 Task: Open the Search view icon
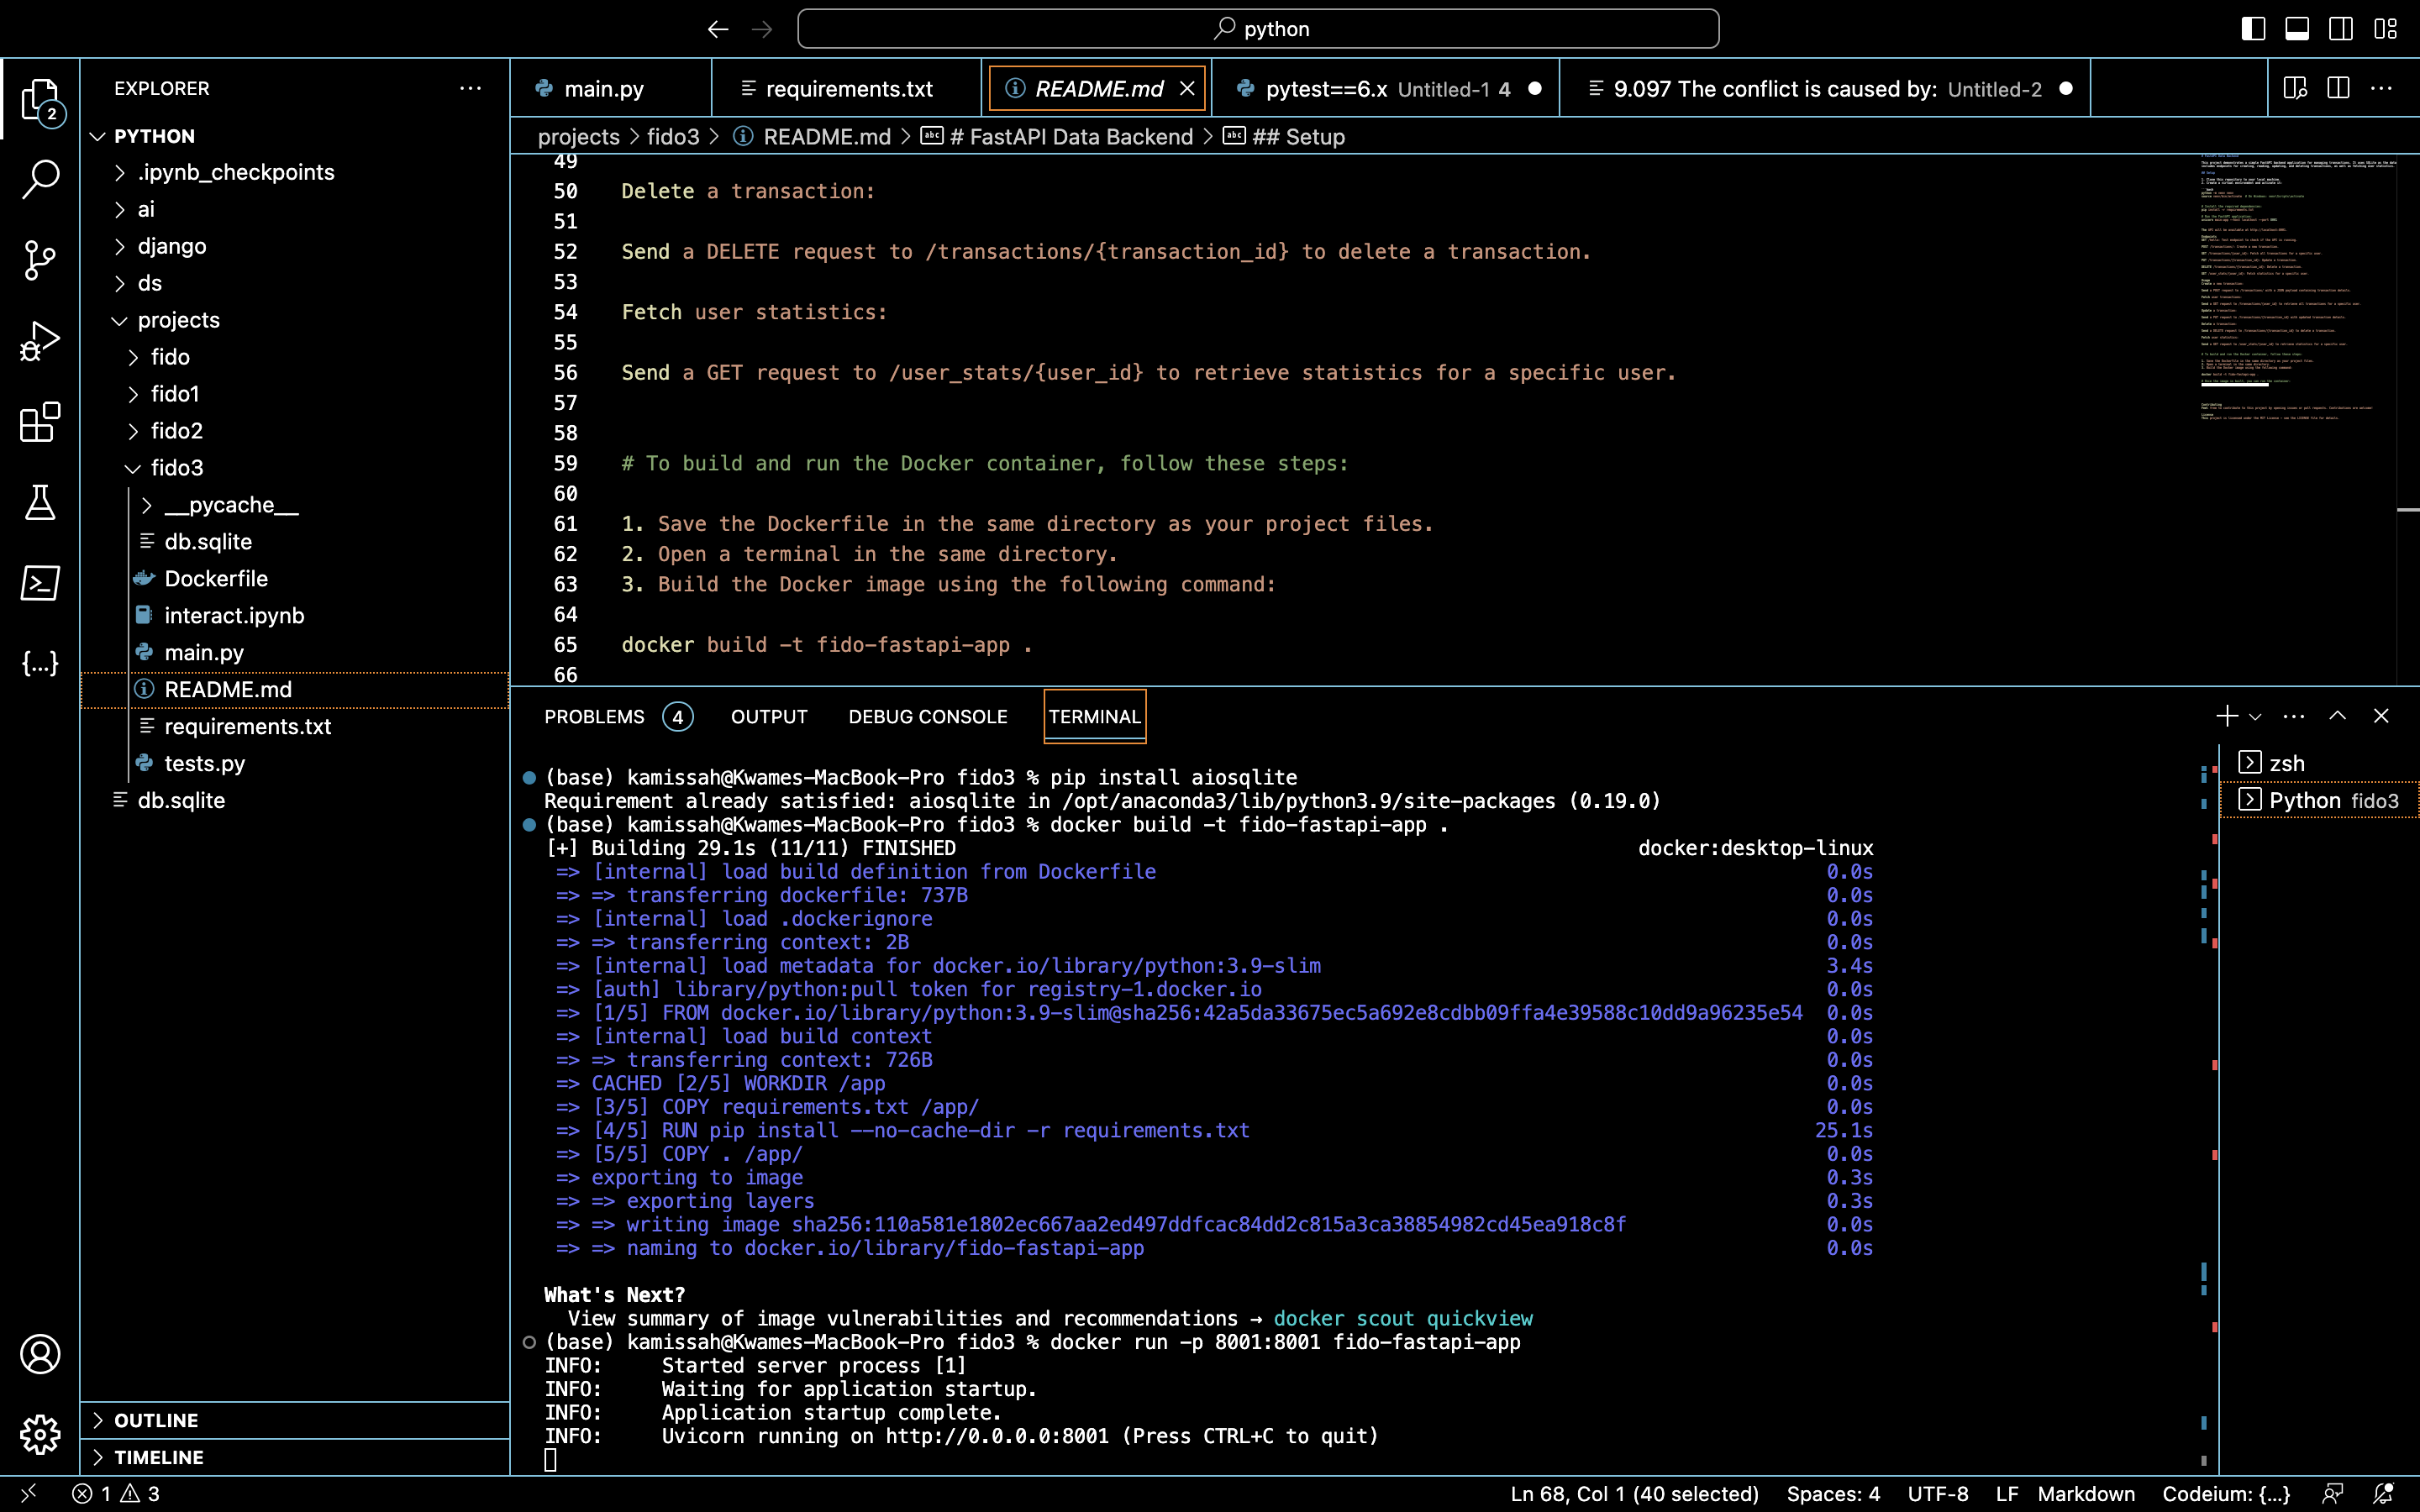pyautogui.click(x=40, y=180)
